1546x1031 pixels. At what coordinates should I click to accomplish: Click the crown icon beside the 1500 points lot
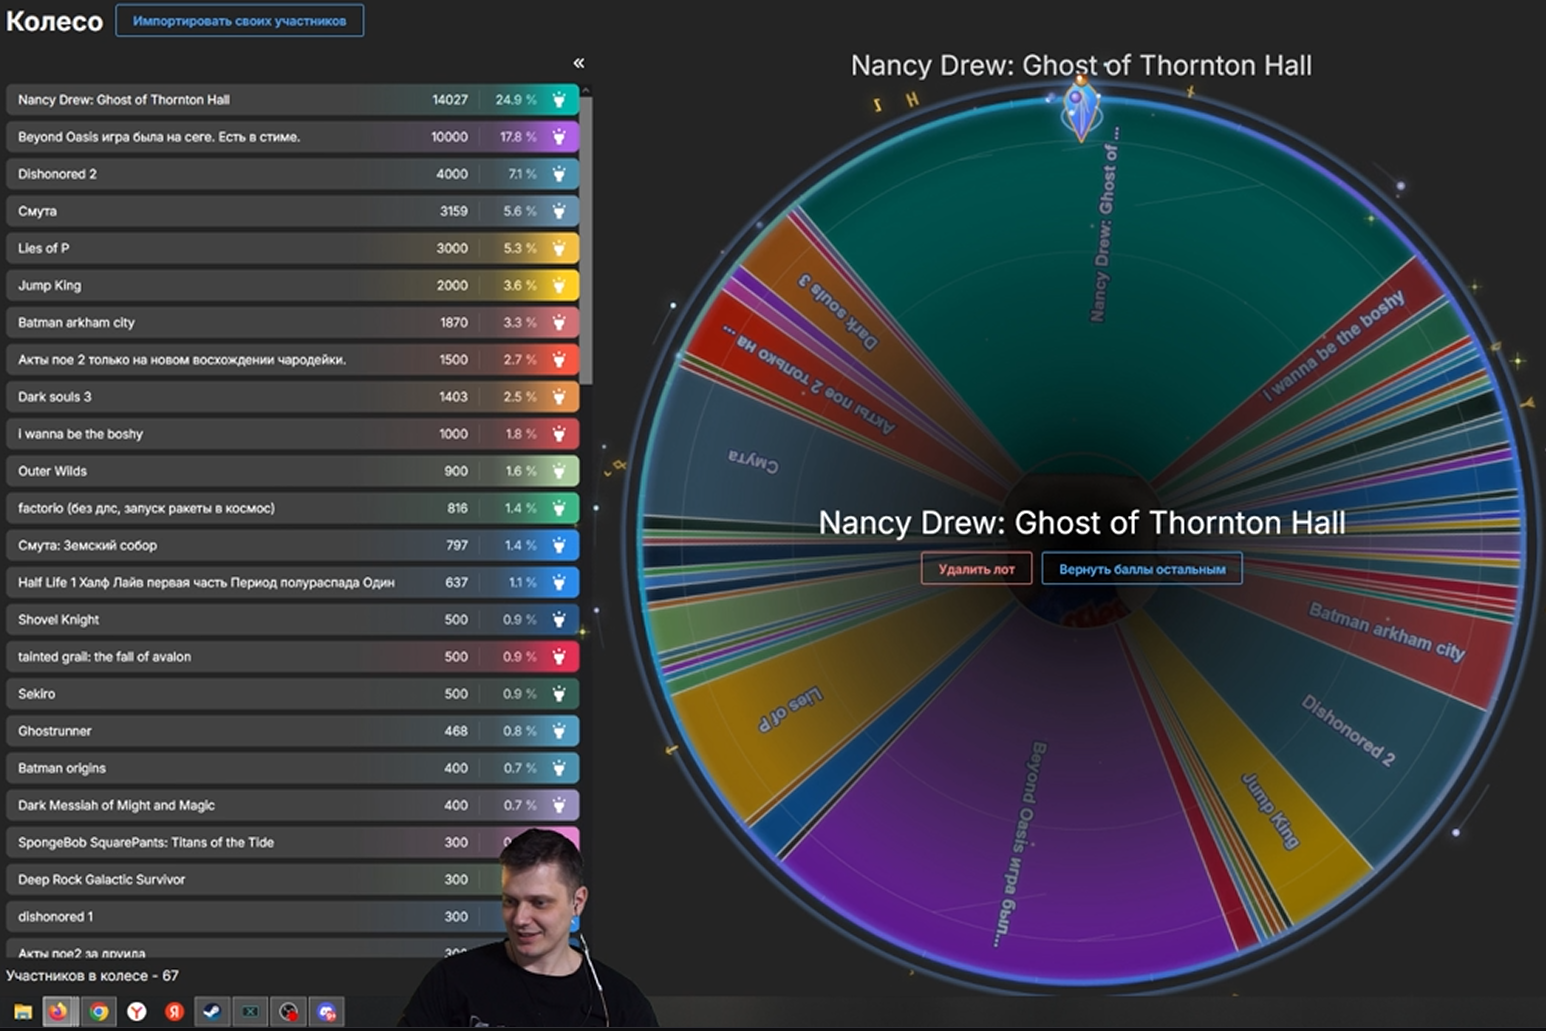[559, 359]
